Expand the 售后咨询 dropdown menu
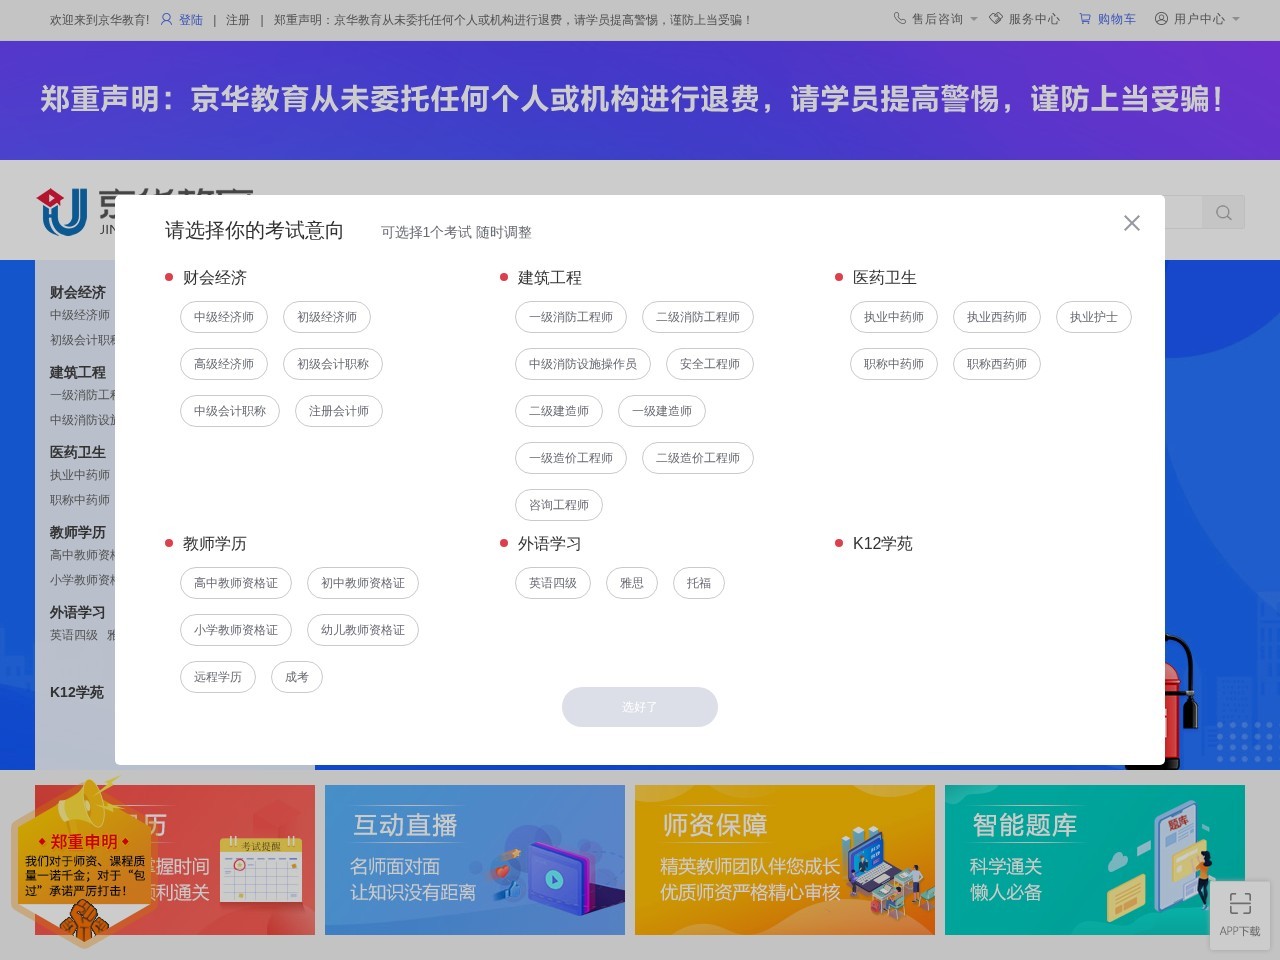Viewport: 1280px width, 960px height. 972,18
